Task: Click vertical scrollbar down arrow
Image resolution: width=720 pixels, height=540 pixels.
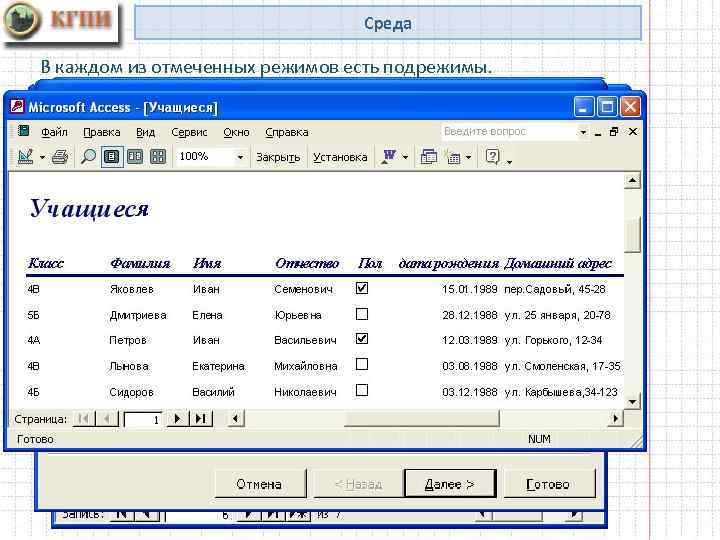Action: click(632, 402)
